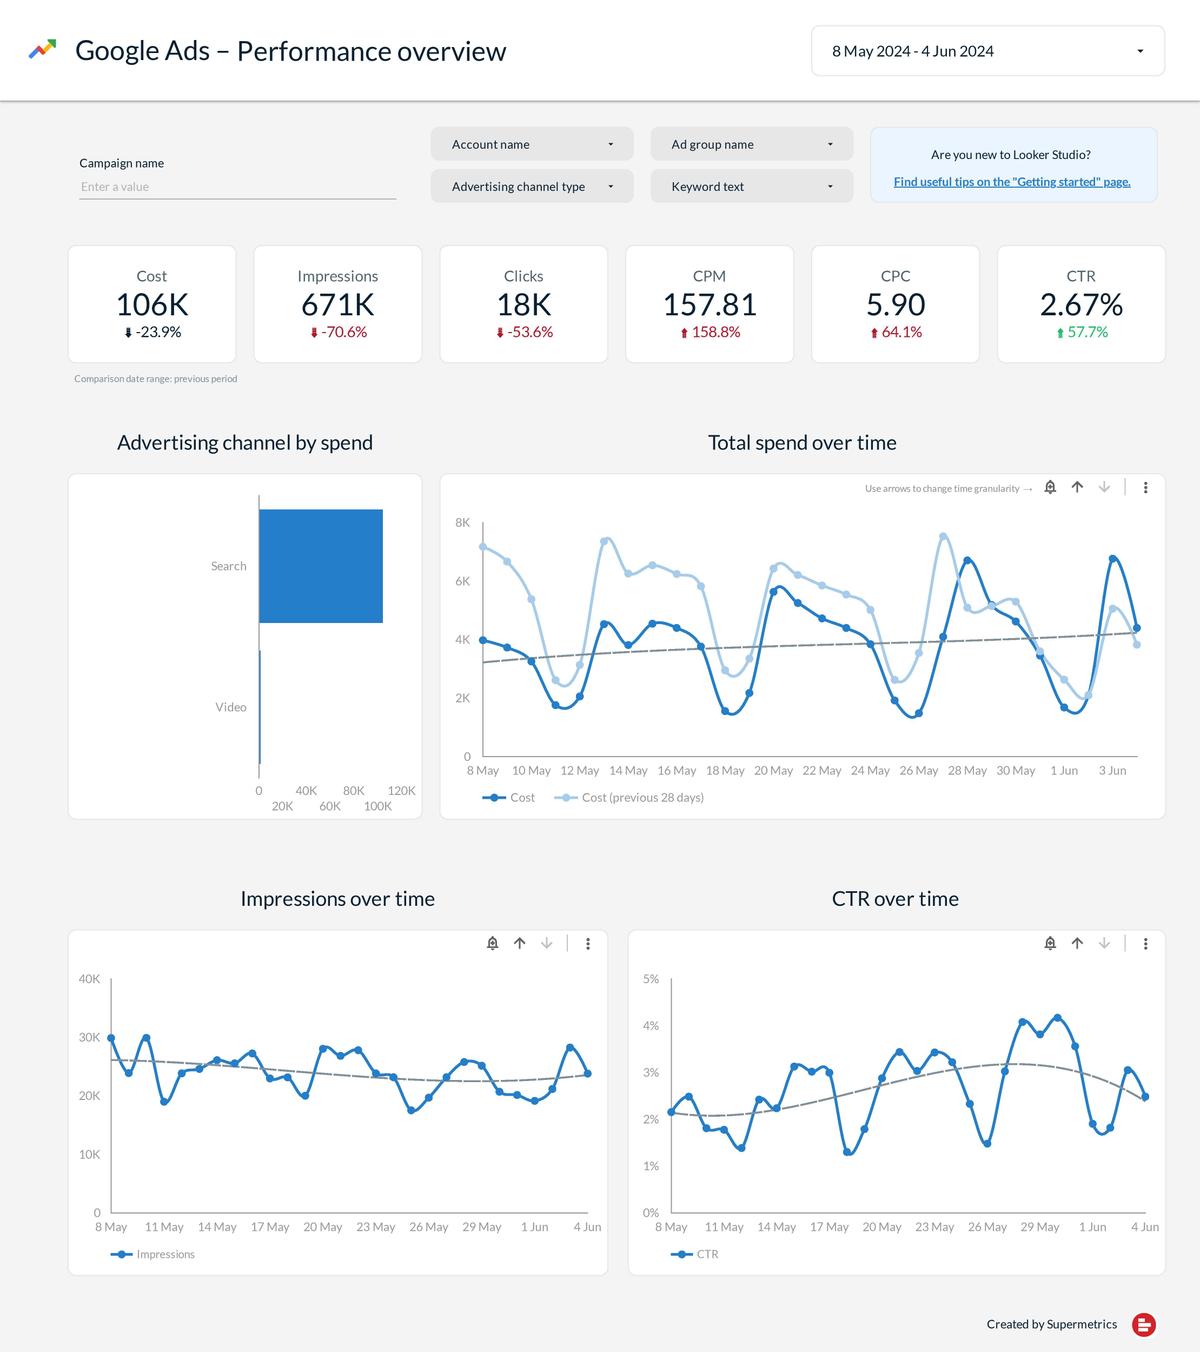Click the up arrow on Total spend chart

pyautogui.click(x=1077, y=488)
